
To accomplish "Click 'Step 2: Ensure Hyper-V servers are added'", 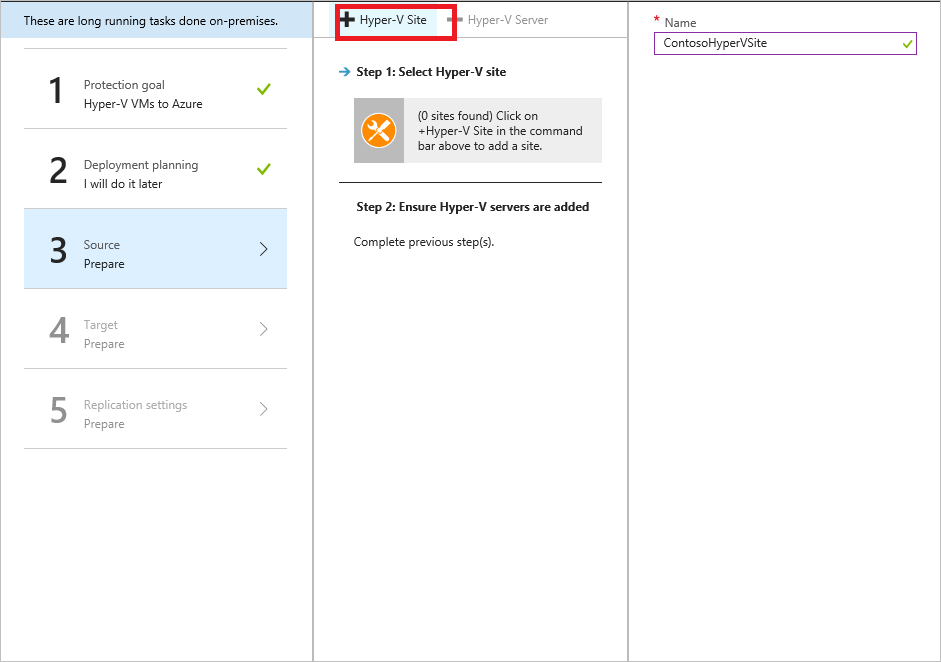I will (x=472, y=207).
